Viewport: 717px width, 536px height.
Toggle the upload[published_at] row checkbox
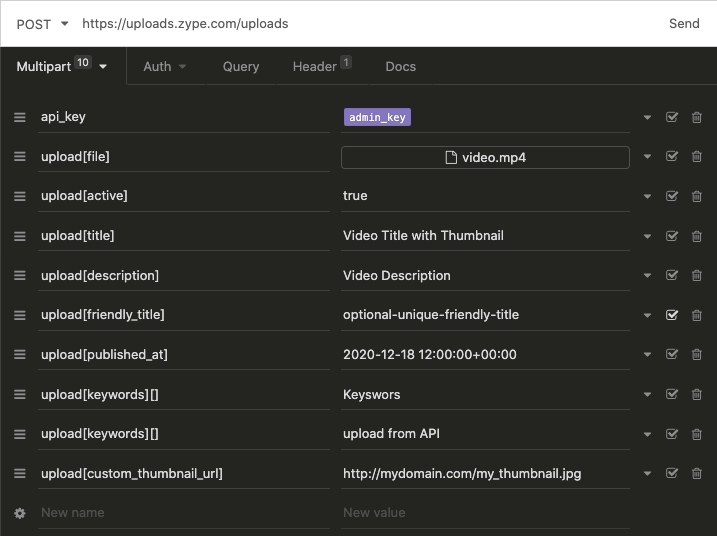pyautogui.click(x=672, y=354)
